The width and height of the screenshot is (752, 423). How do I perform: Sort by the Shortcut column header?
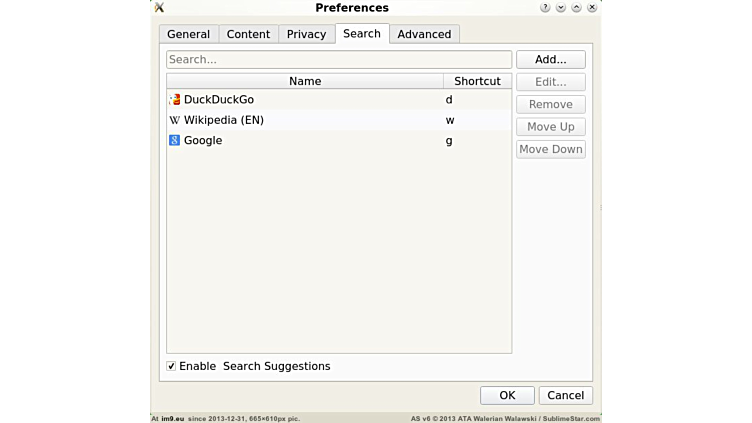pyautogui.click(x=477, y=81)
